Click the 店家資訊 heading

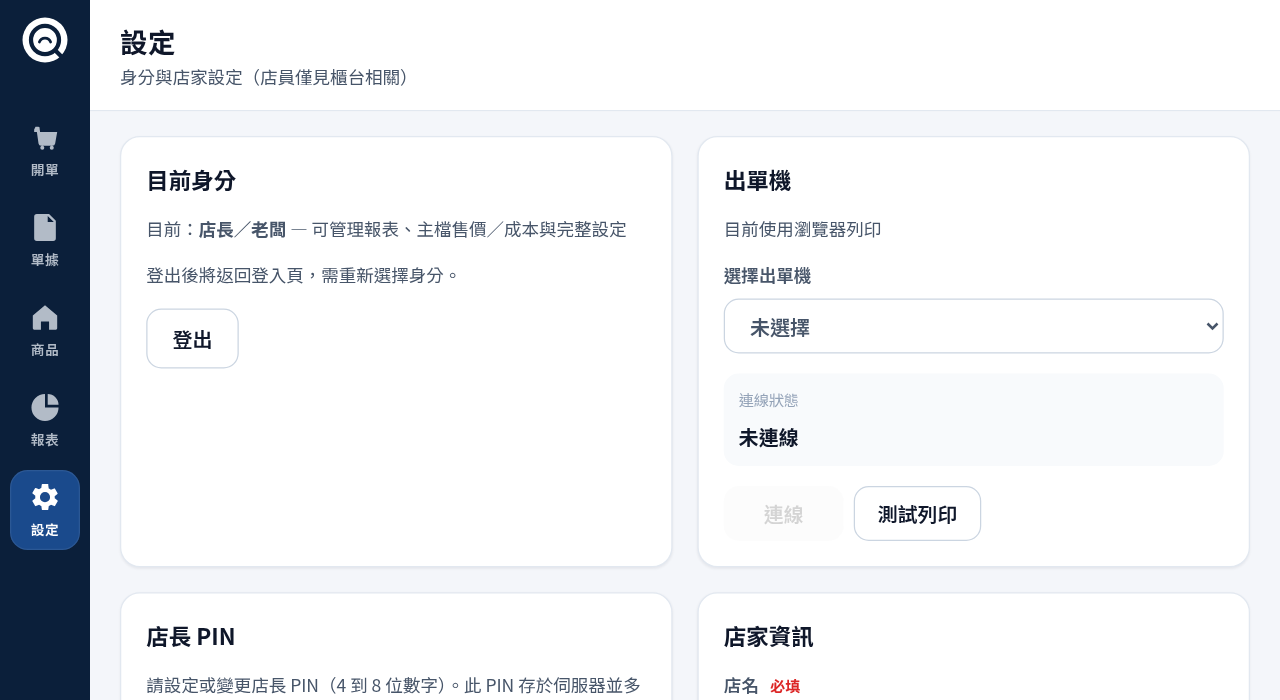click(x=768, y=637)
